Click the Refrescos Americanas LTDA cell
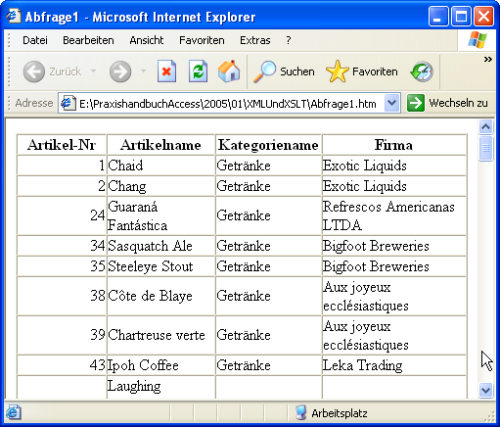 pyautogui.click(x=394, y=216)
